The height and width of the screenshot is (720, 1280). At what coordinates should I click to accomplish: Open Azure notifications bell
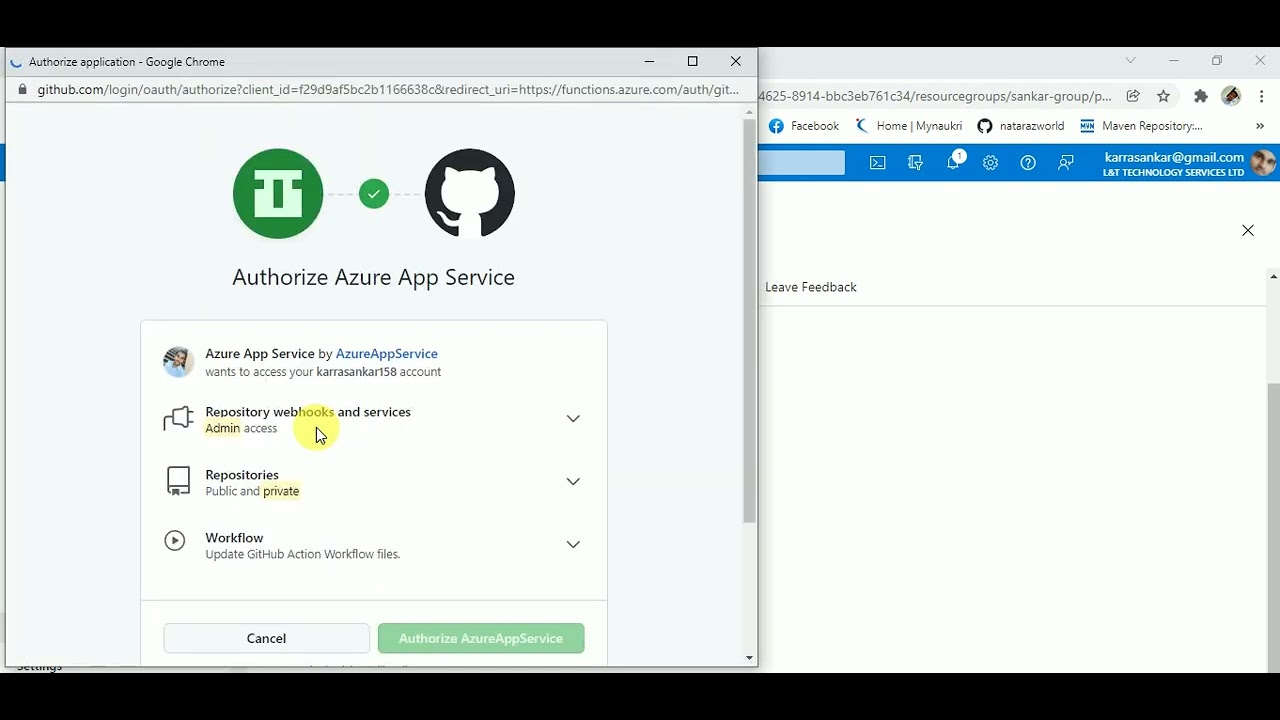(x=954, y=162)
